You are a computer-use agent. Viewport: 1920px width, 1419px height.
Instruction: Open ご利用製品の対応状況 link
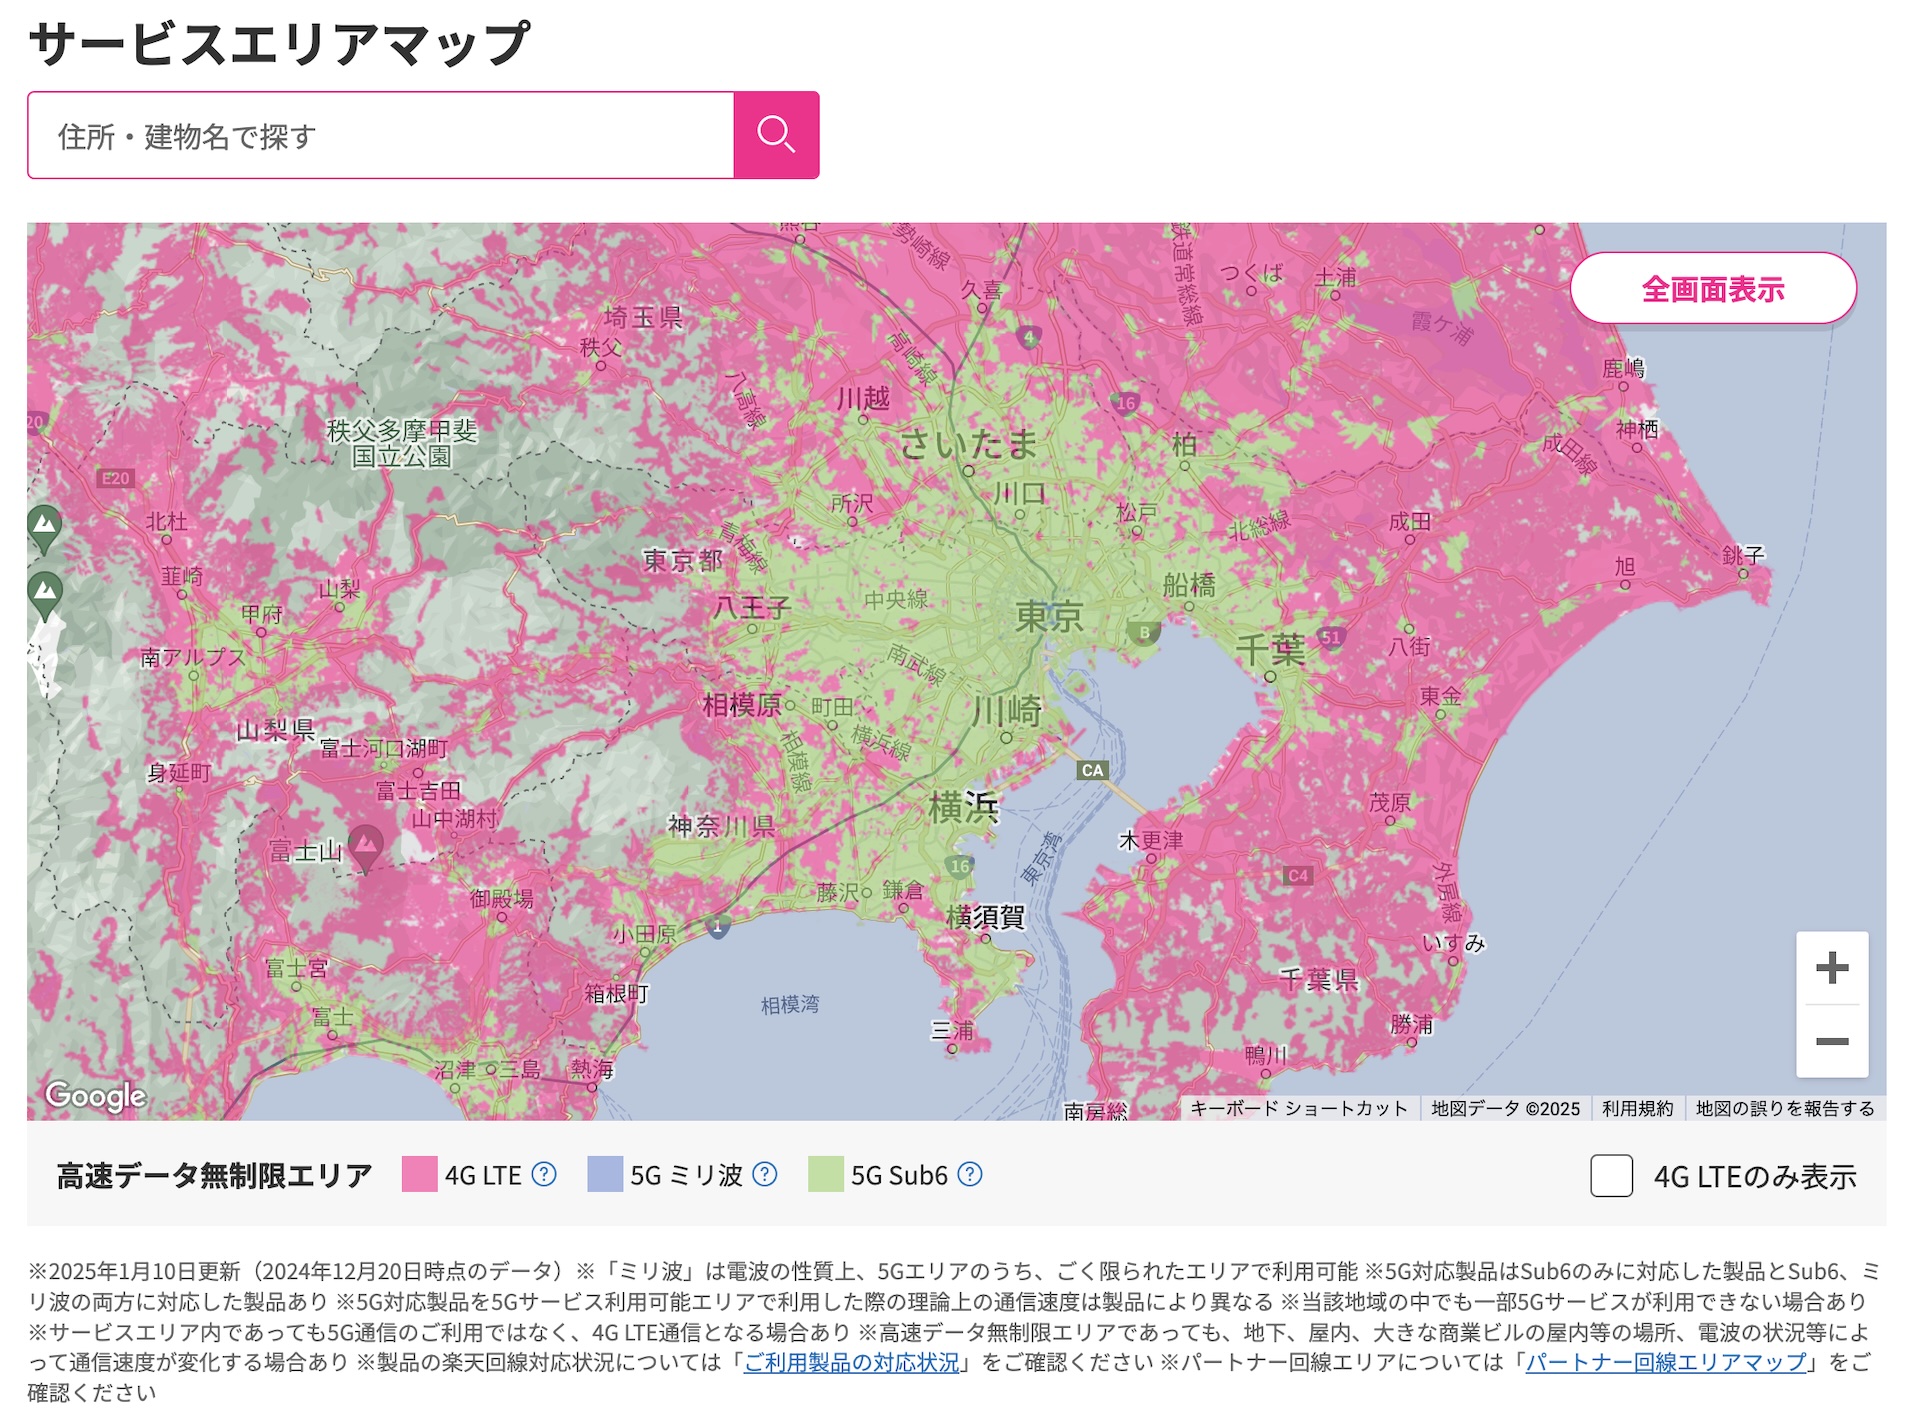tap(851, 1362)
